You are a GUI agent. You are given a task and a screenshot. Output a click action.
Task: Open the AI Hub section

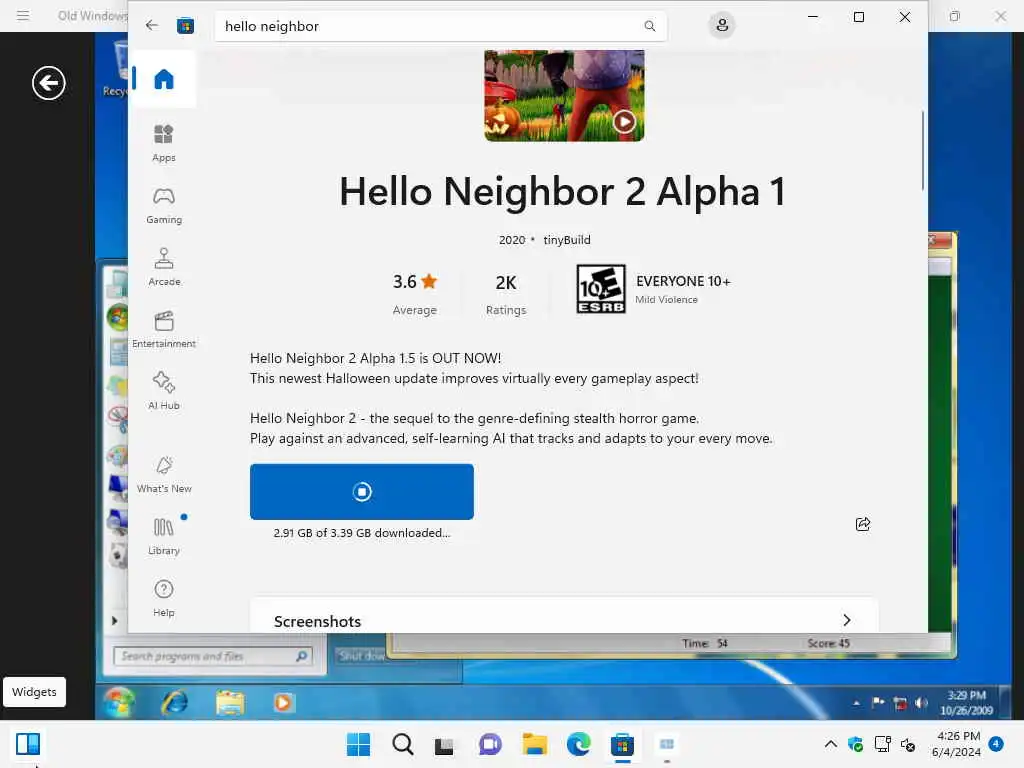(x=164, y=391)
